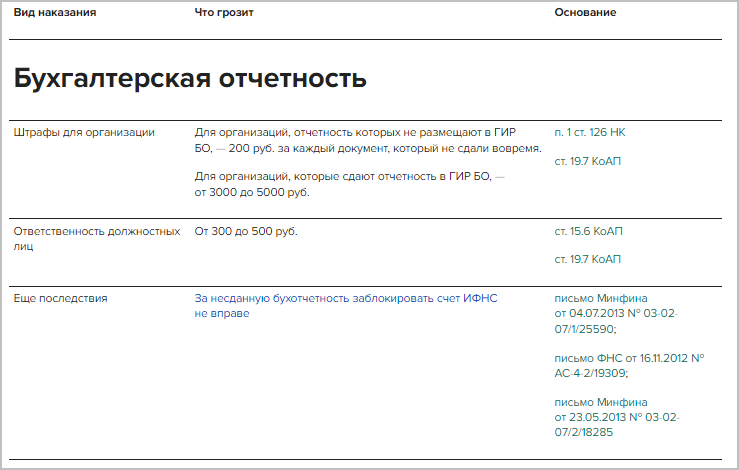Click the Что грозит column header

[224, 12]
